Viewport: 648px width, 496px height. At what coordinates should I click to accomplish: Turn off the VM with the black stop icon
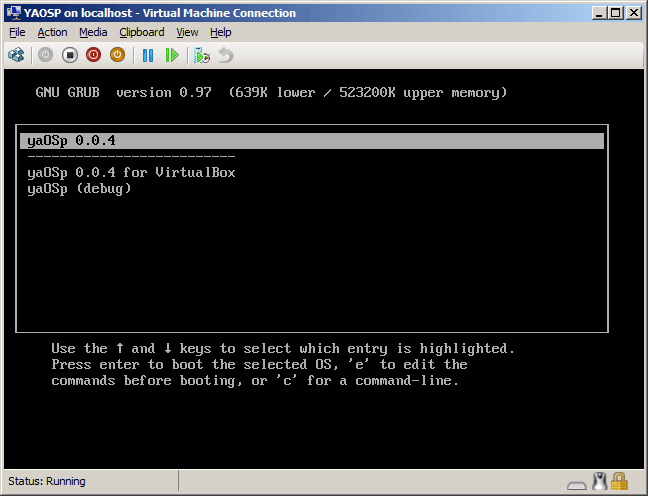click(x=70, y=55)
